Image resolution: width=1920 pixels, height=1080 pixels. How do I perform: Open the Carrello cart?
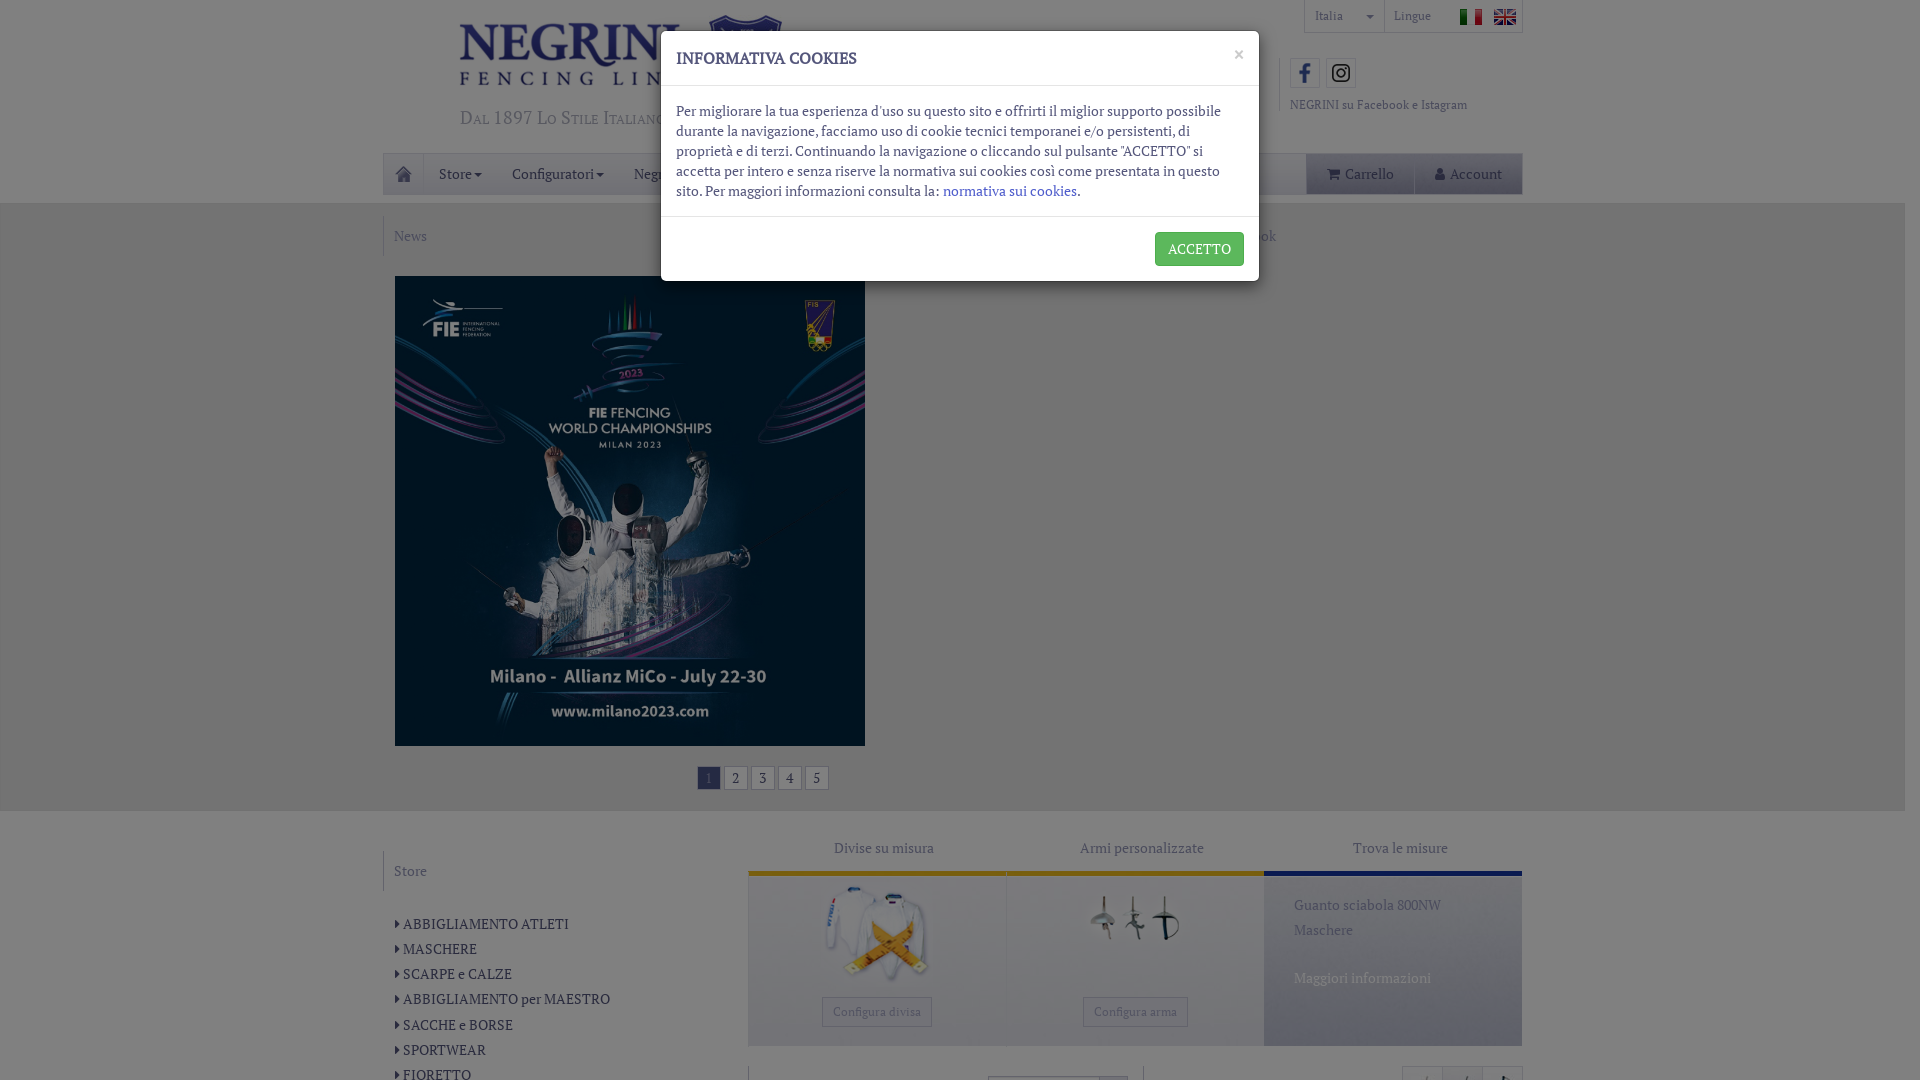coord(1360,174)
